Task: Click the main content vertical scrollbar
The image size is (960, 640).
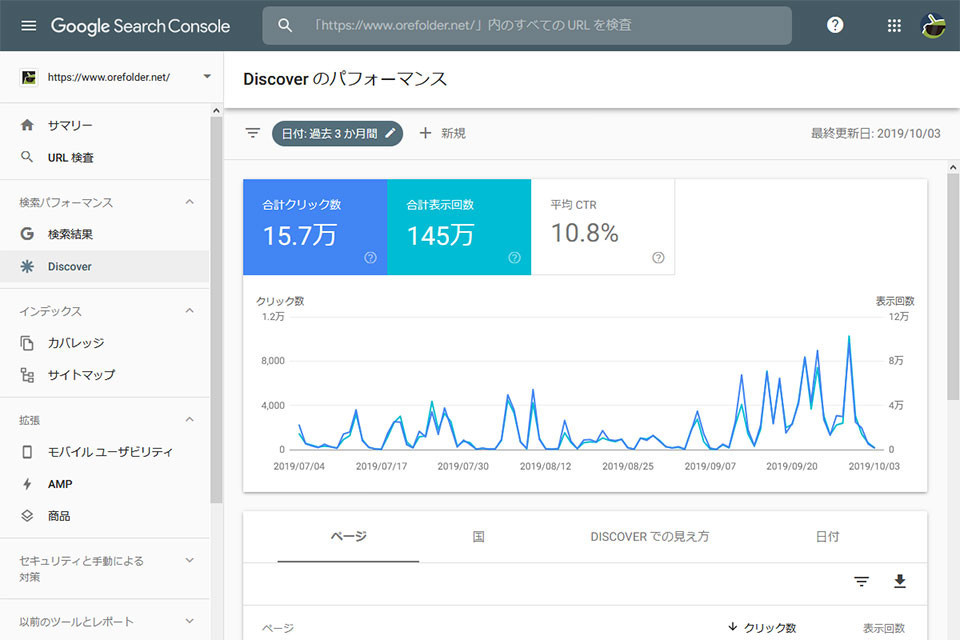Action: click(953, 287)
